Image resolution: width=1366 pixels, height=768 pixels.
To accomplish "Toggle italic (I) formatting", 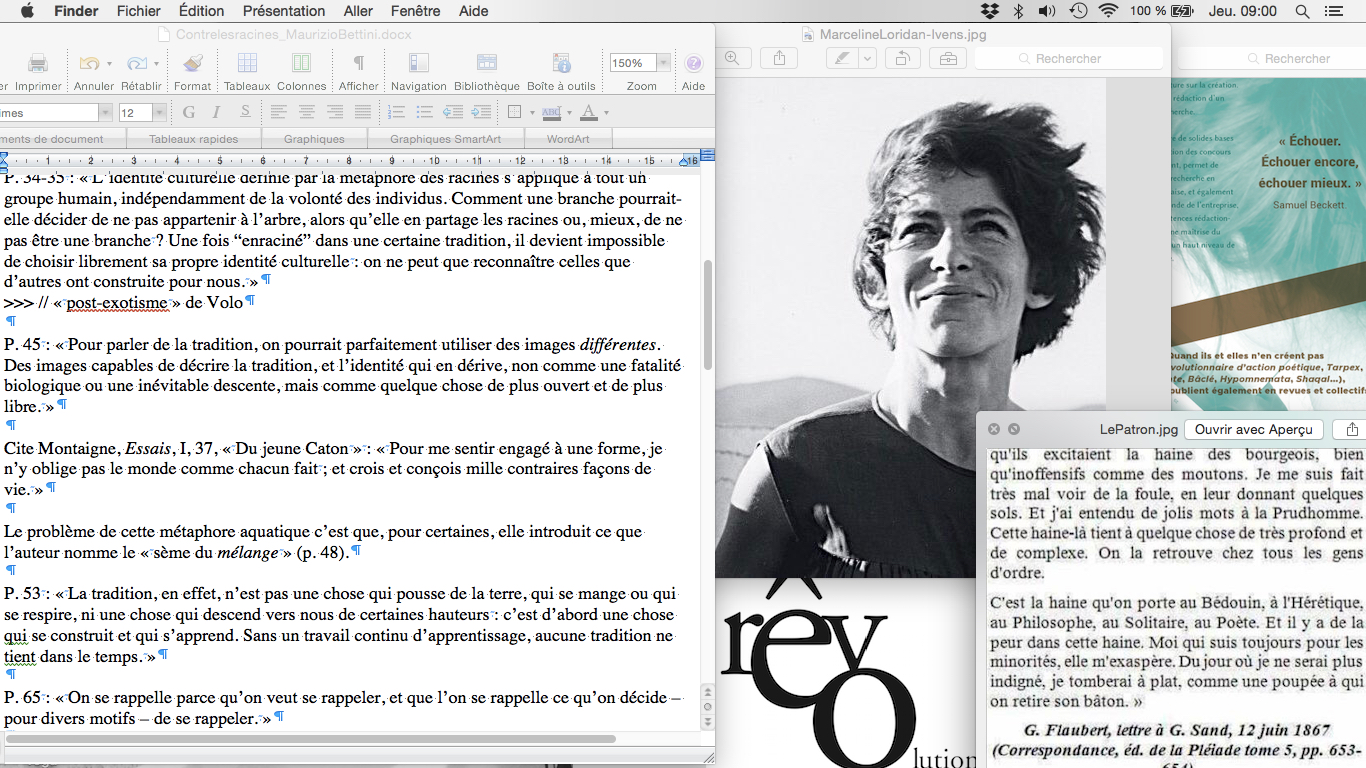I will (x=216, y=112).
